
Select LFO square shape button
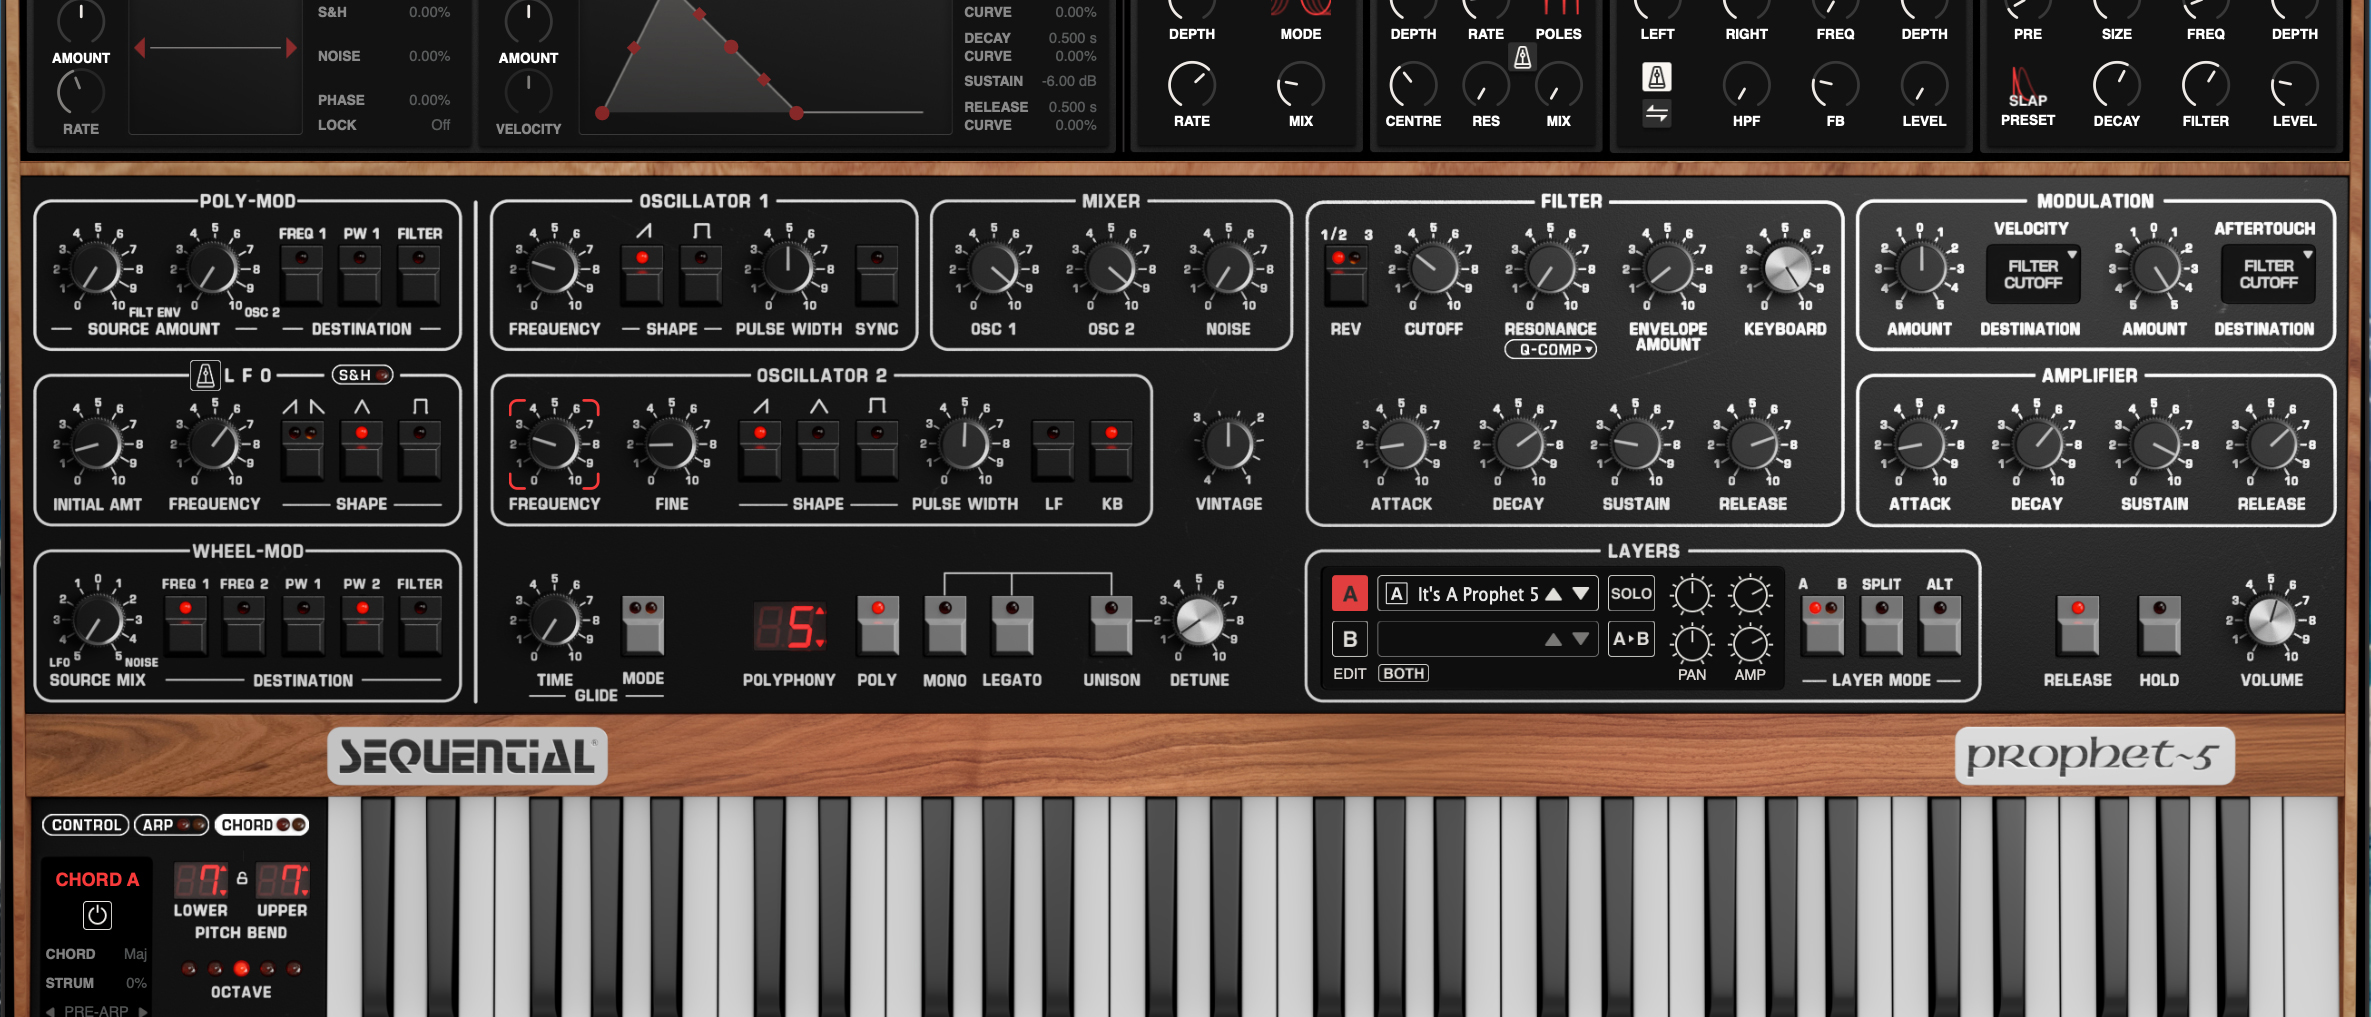[x=420, y=449]
